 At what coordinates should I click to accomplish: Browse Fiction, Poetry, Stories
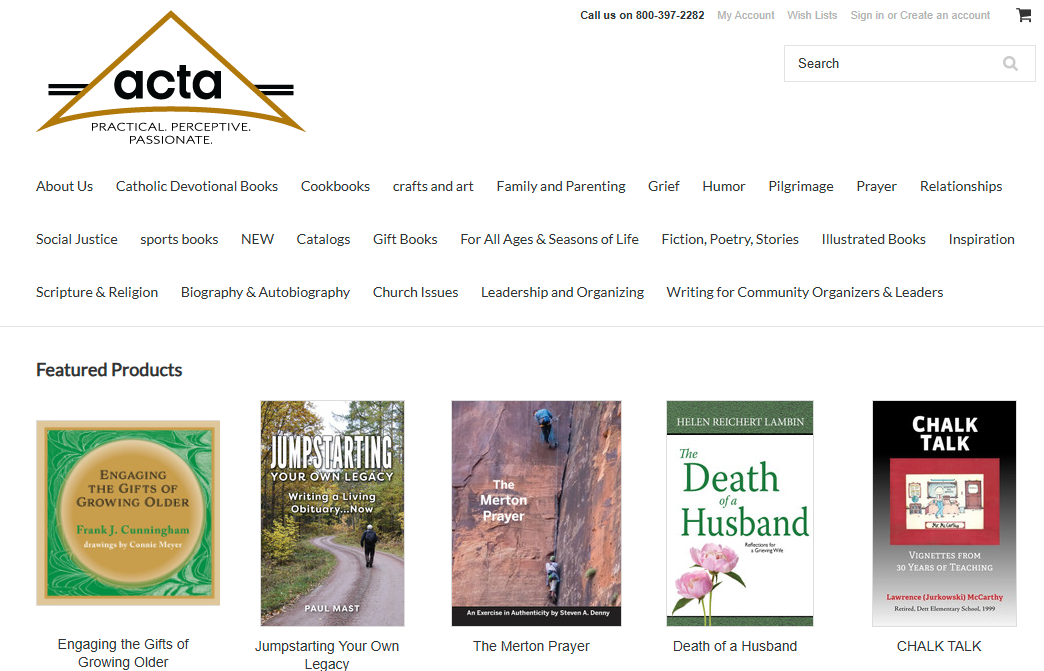tap(729, 239)
